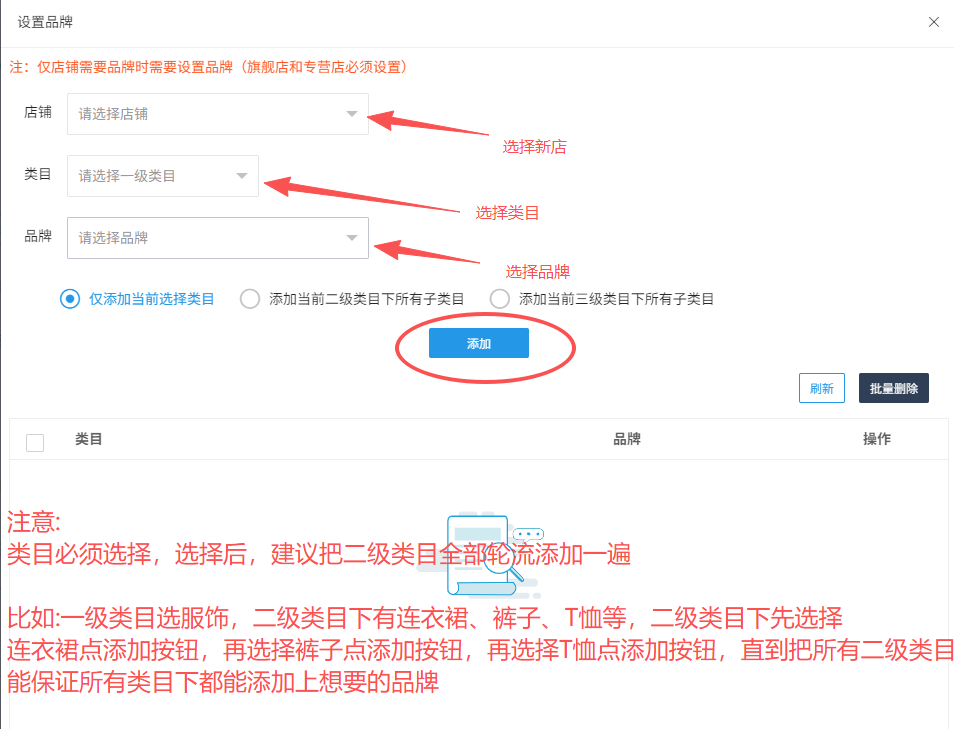Click the 操作 column header
The height and width of the screenshot is (729, 954).
877,439
